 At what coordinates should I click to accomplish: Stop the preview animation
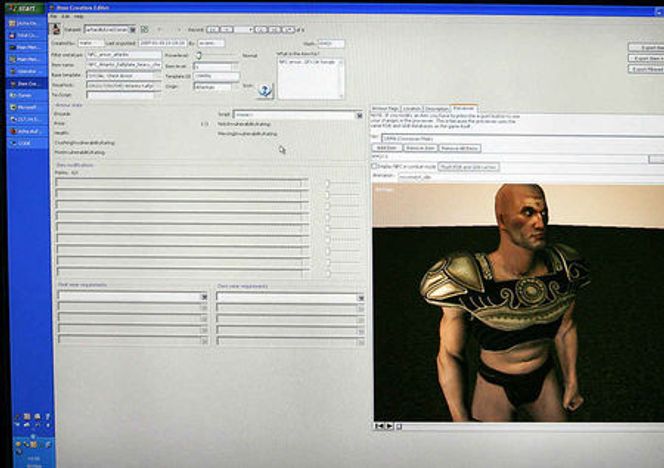tap(399, 426)
